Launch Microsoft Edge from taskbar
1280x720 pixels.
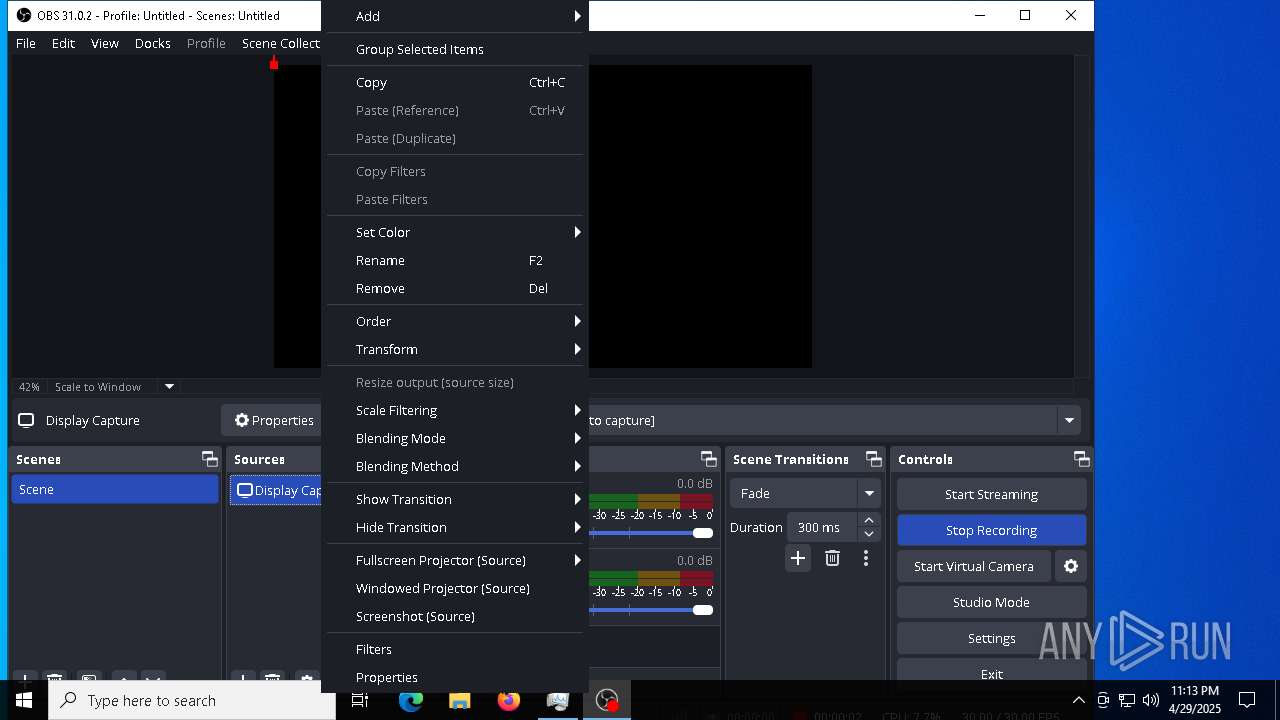pos(410,700)
